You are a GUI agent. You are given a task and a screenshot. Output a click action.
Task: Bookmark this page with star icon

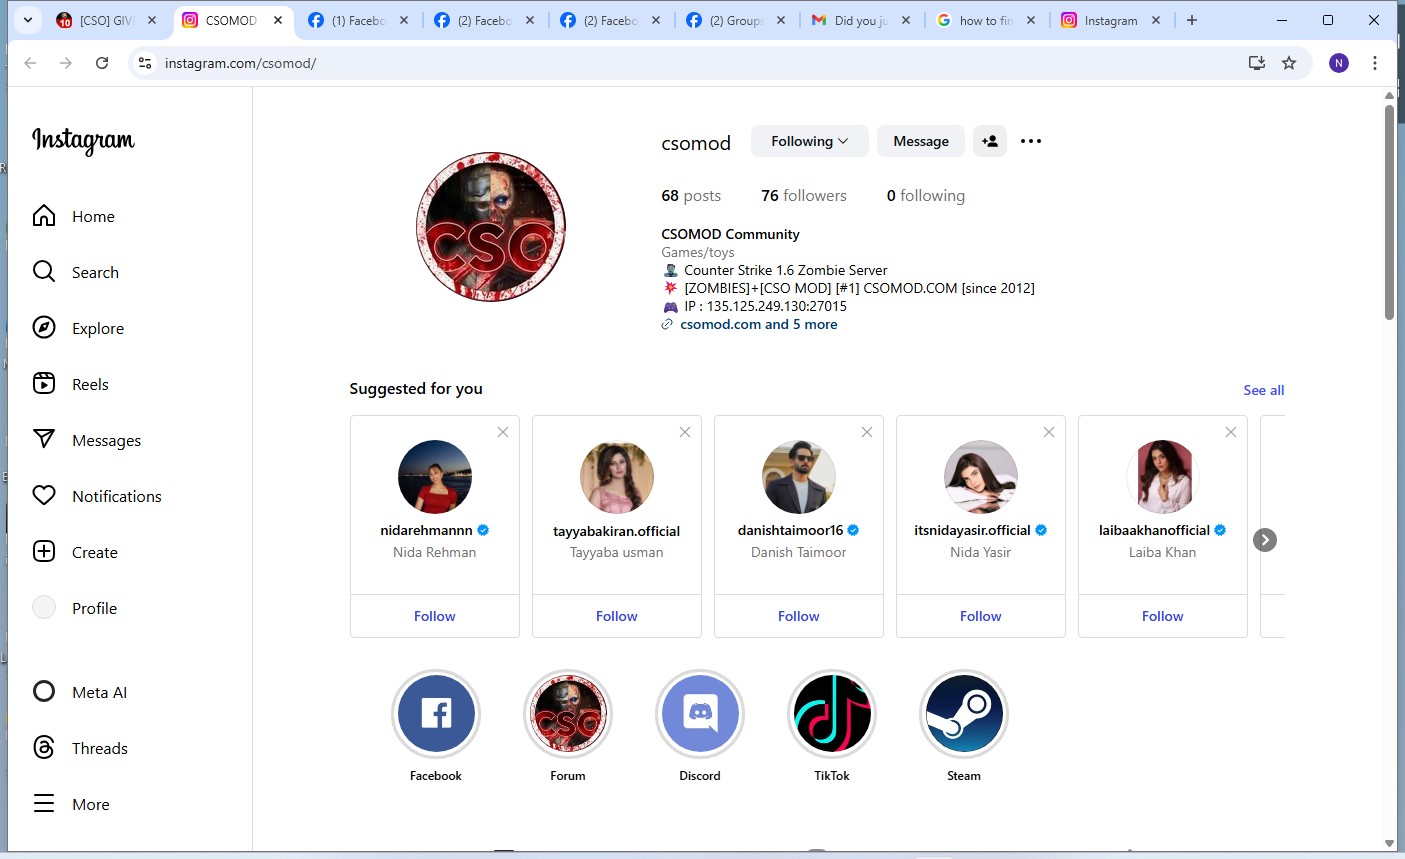click(1289, 63)
